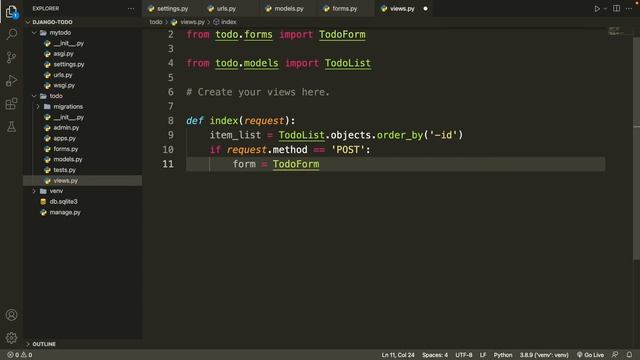Click Ln 11, Col 24 in status bar
Image resolution: width=640 pixels, height=360 pixels.
pos(398,355)
